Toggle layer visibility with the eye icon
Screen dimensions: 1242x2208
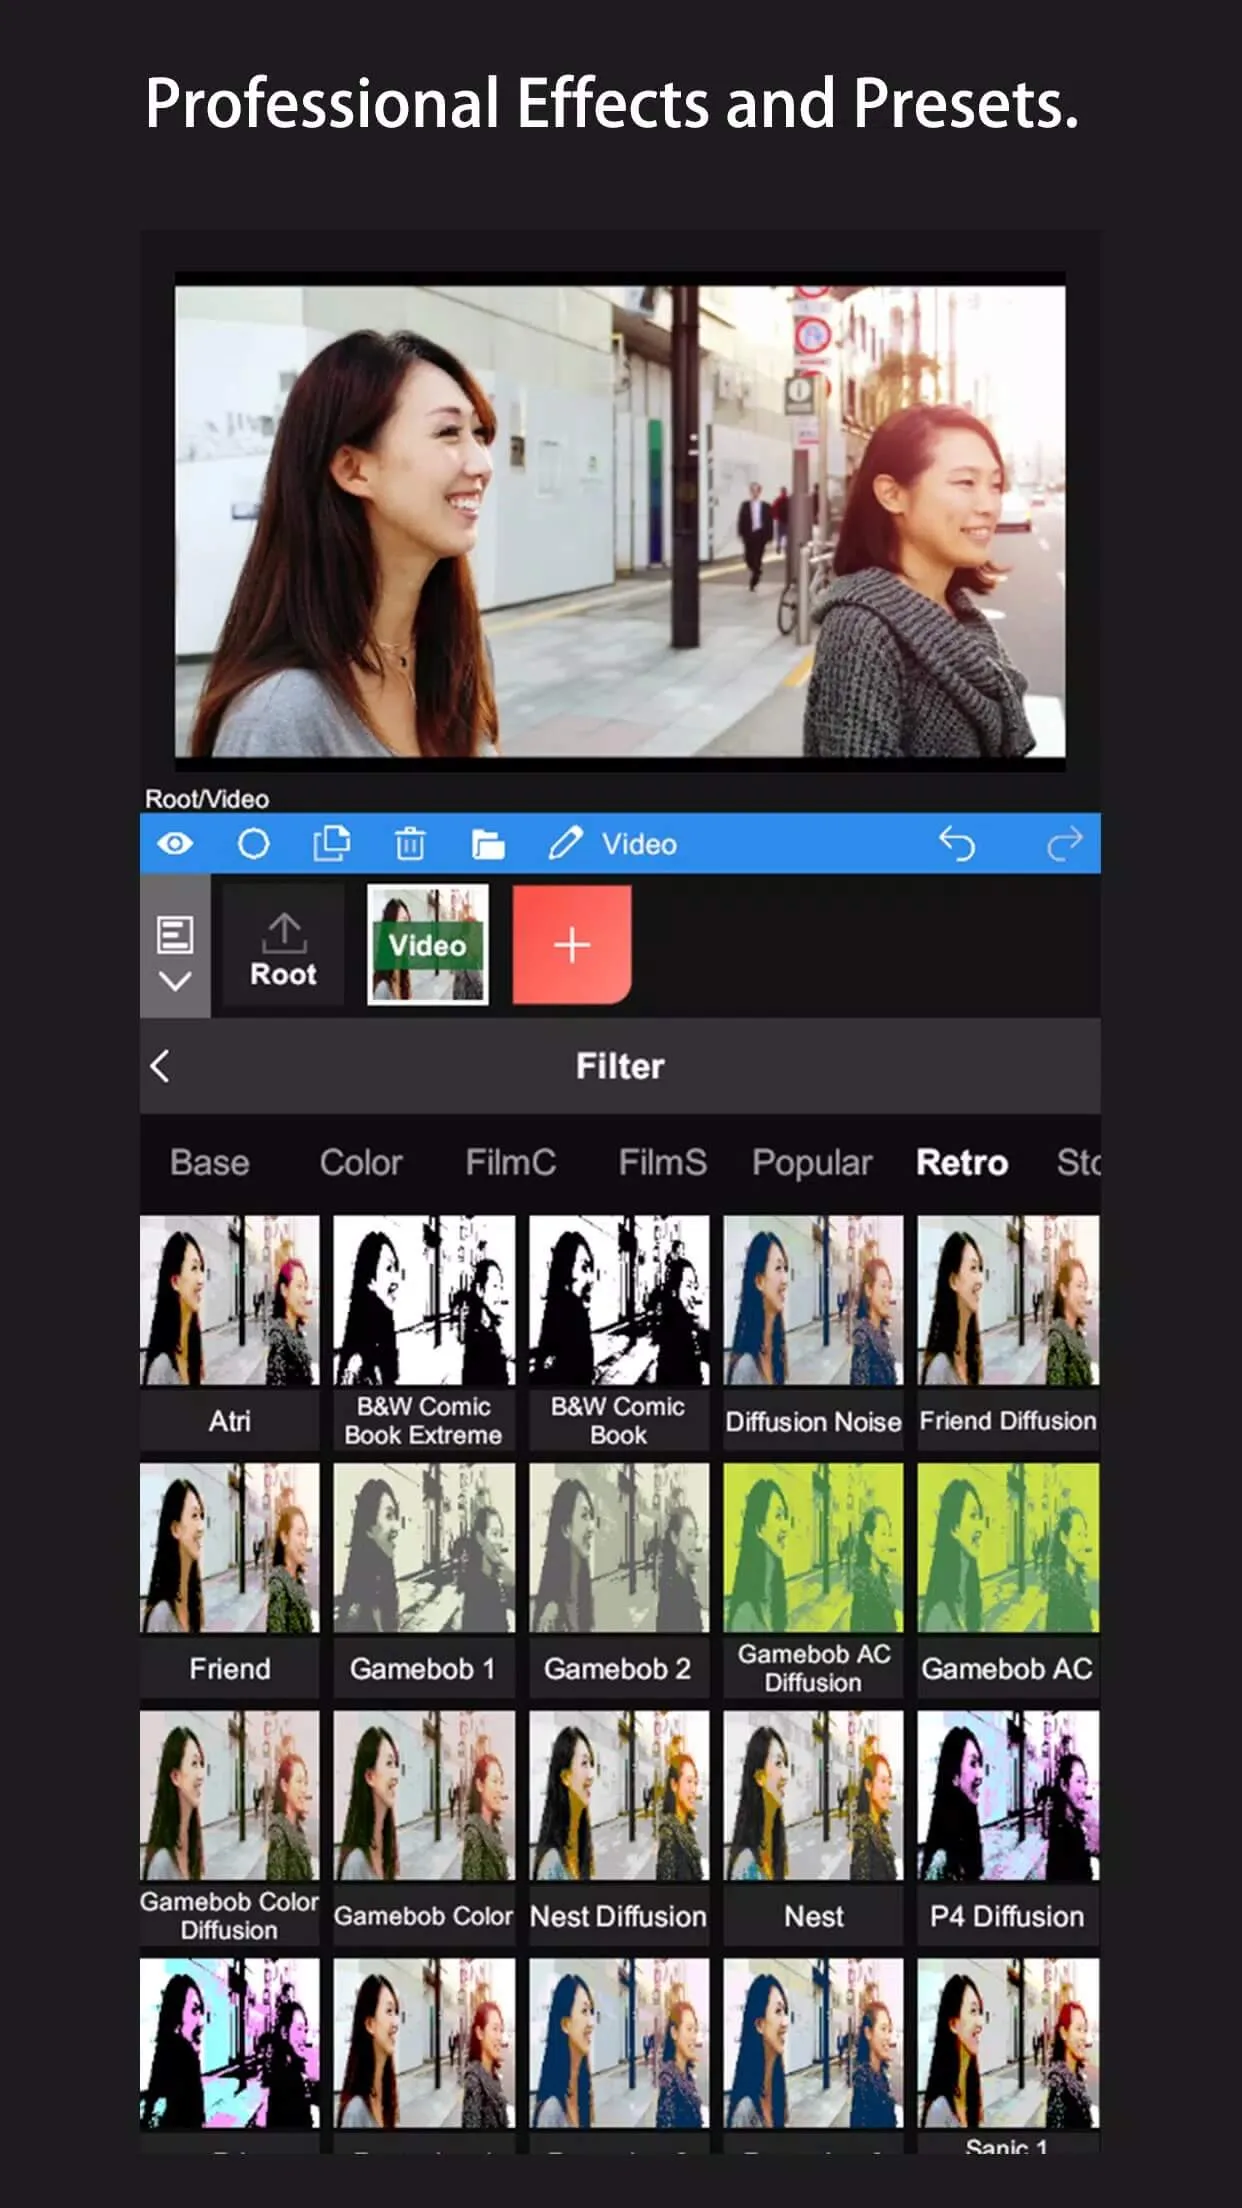pyautogui.click(x=175, y=844)
